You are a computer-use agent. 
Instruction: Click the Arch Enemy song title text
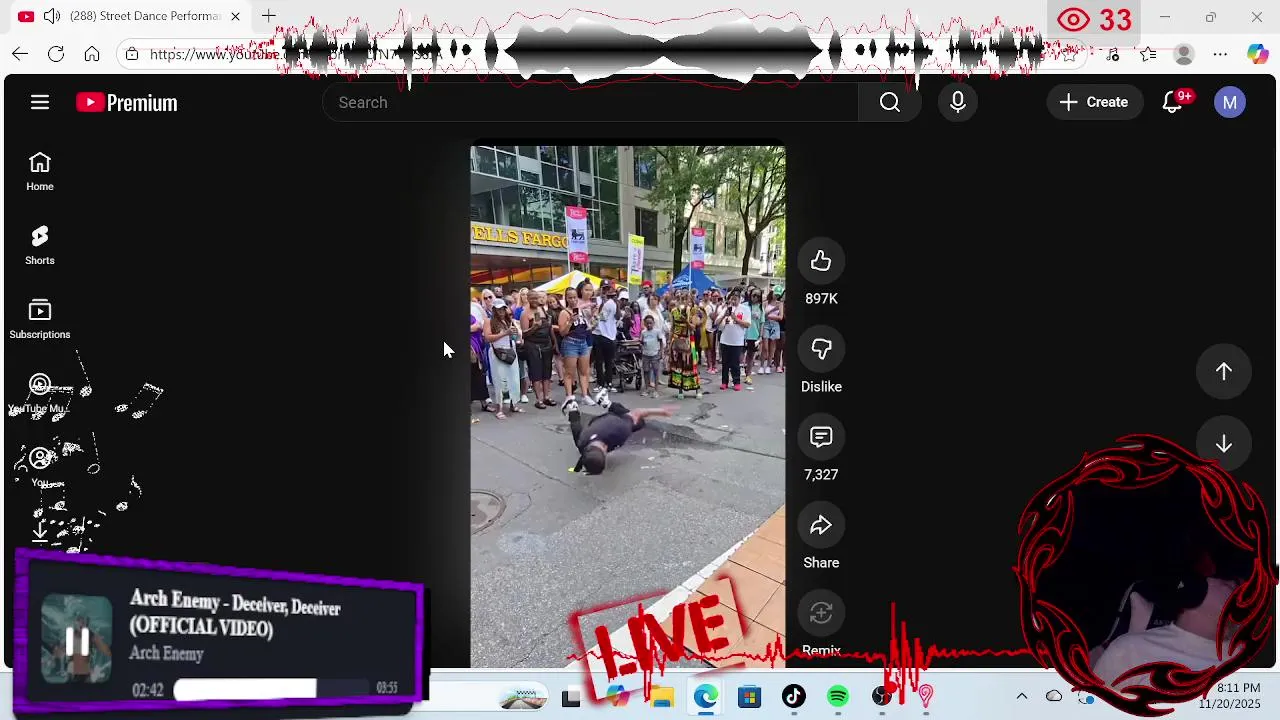tap(235, 613)
